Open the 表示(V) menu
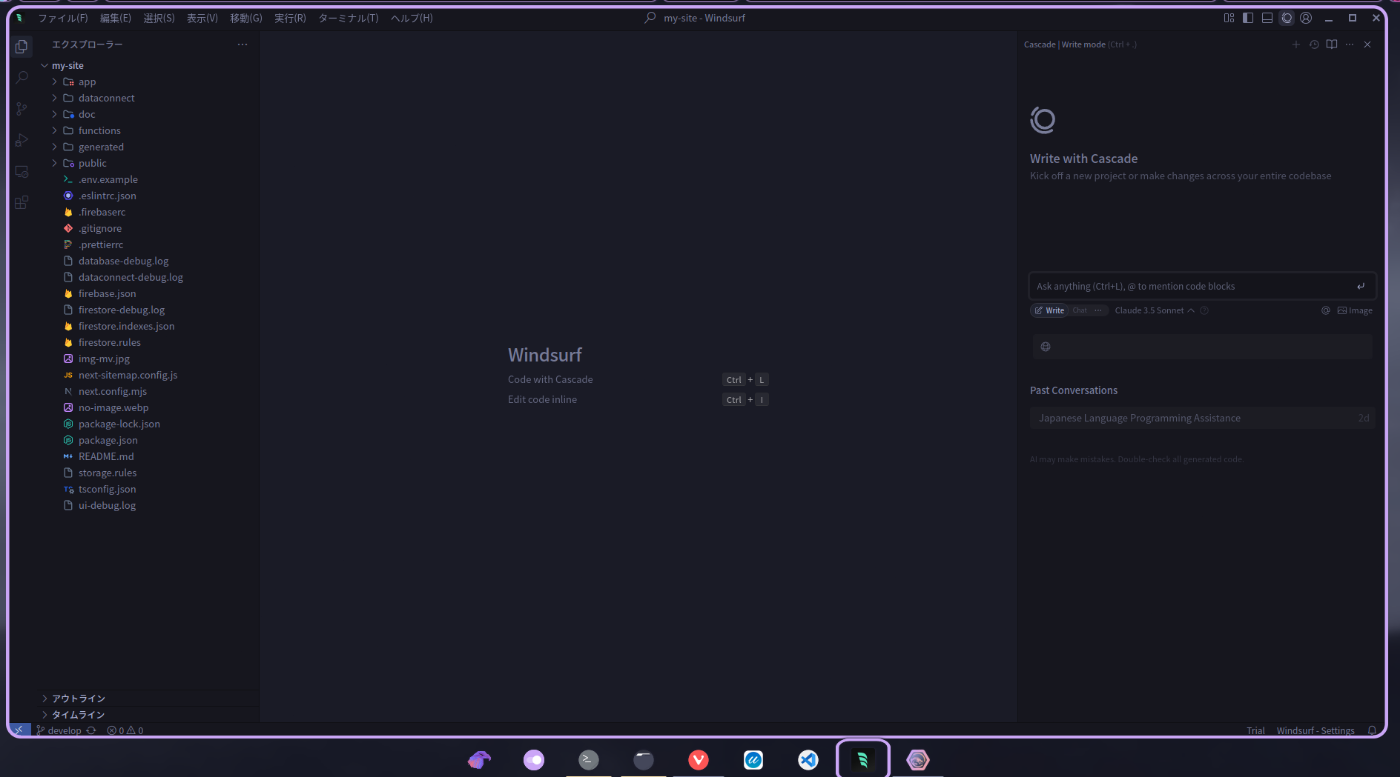The width and height of the screenshot is (1400, 777). 202,18
